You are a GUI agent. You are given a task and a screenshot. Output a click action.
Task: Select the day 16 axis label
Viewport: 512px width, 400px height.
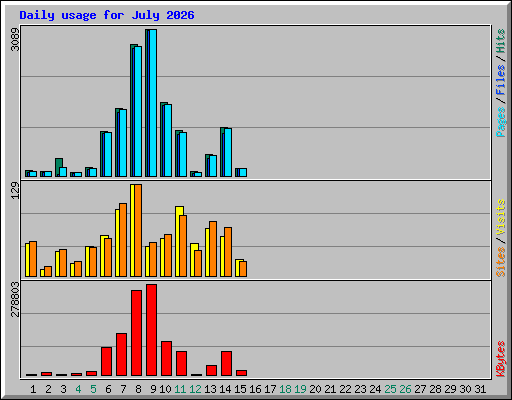coord(255,389)
